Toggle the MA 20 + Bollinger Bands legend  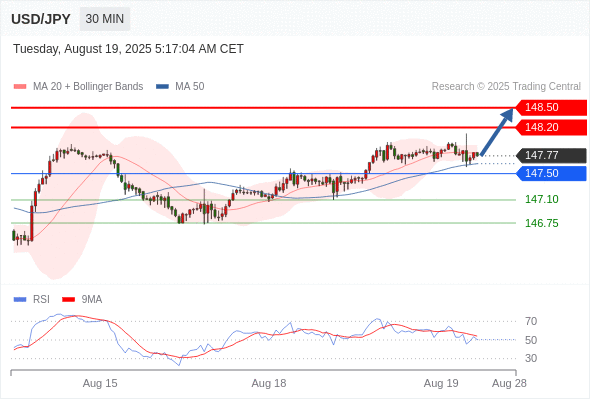(78, 87)
